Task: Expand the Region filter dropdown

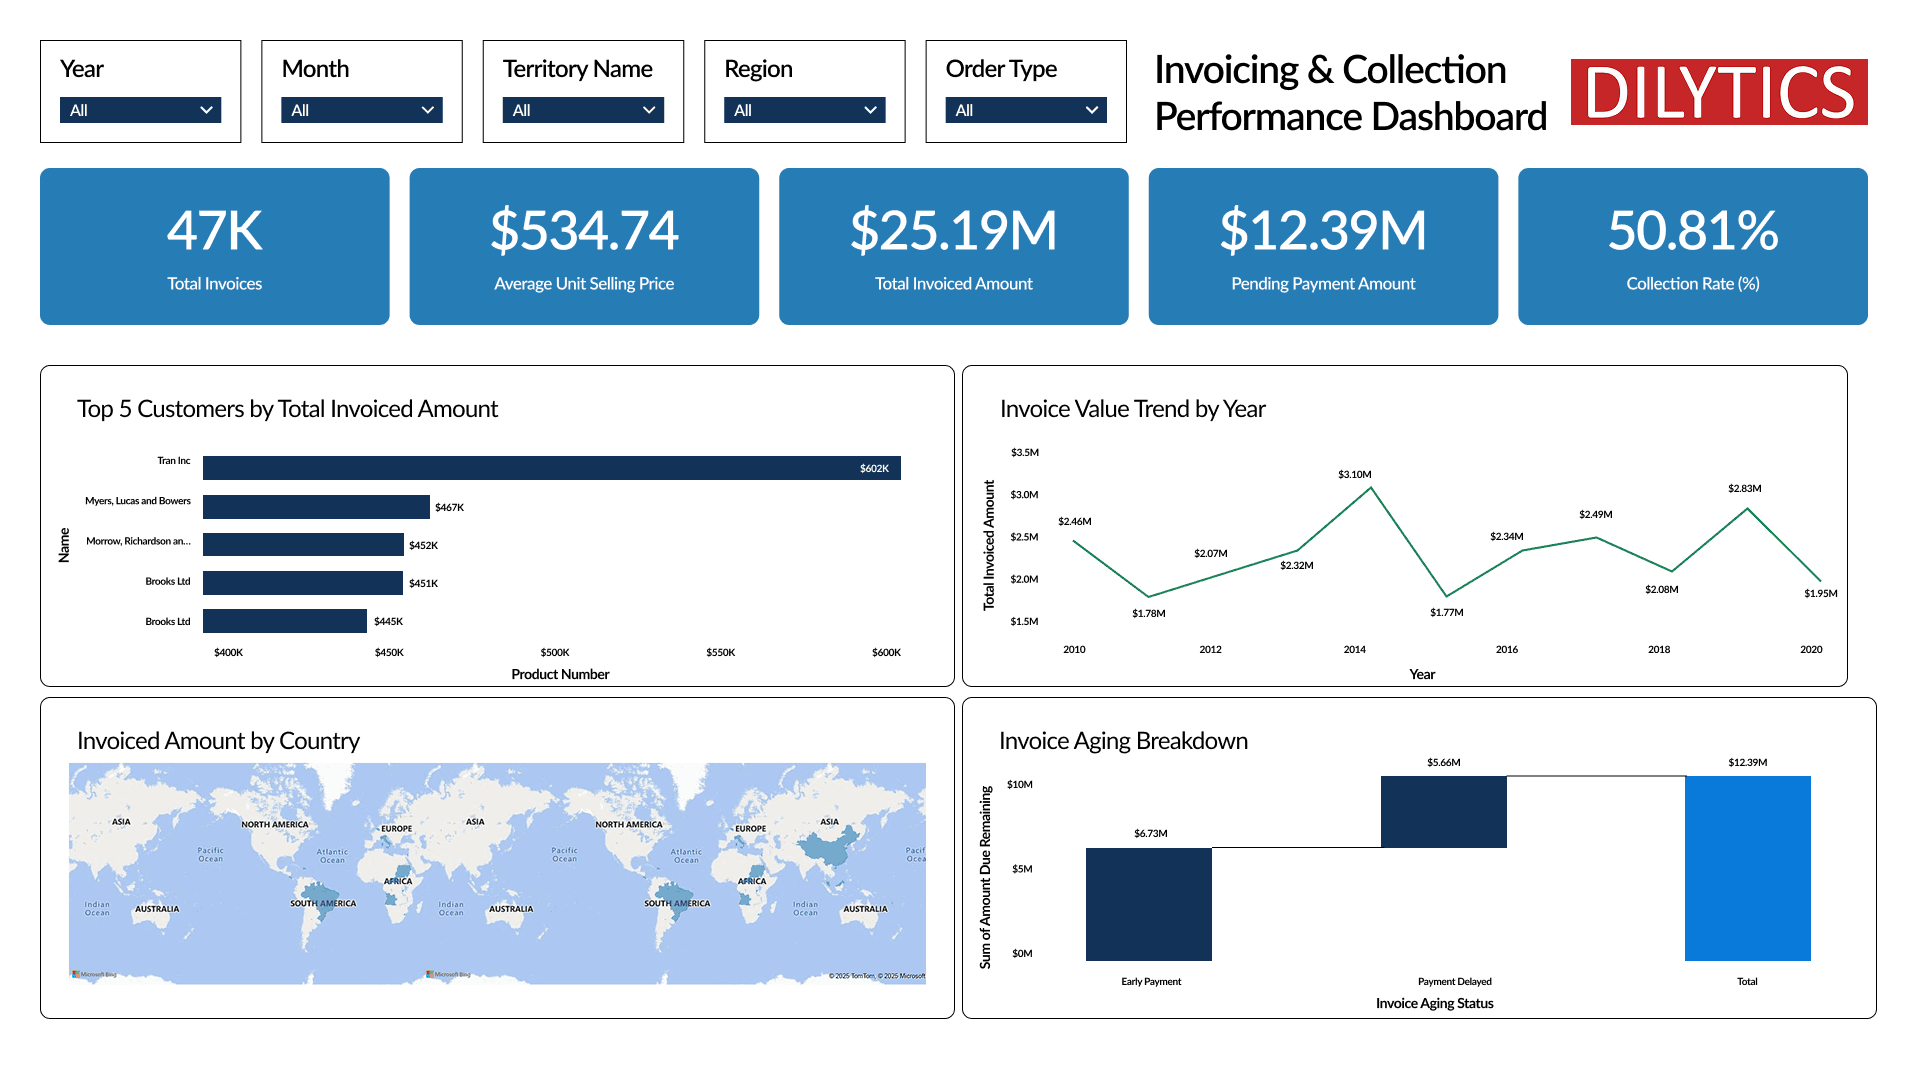Action: pyautogui.click(x=804, y=110)
